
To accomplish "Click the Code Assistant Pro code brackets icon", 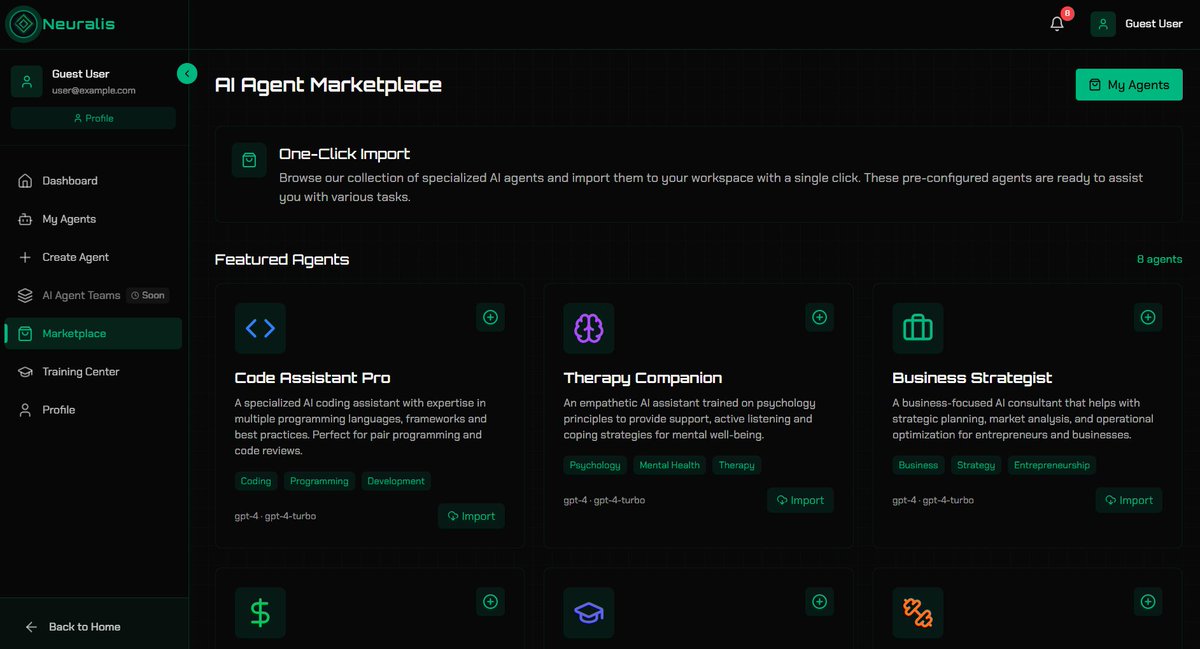I will pyautogui.click(x=260, y=328).
